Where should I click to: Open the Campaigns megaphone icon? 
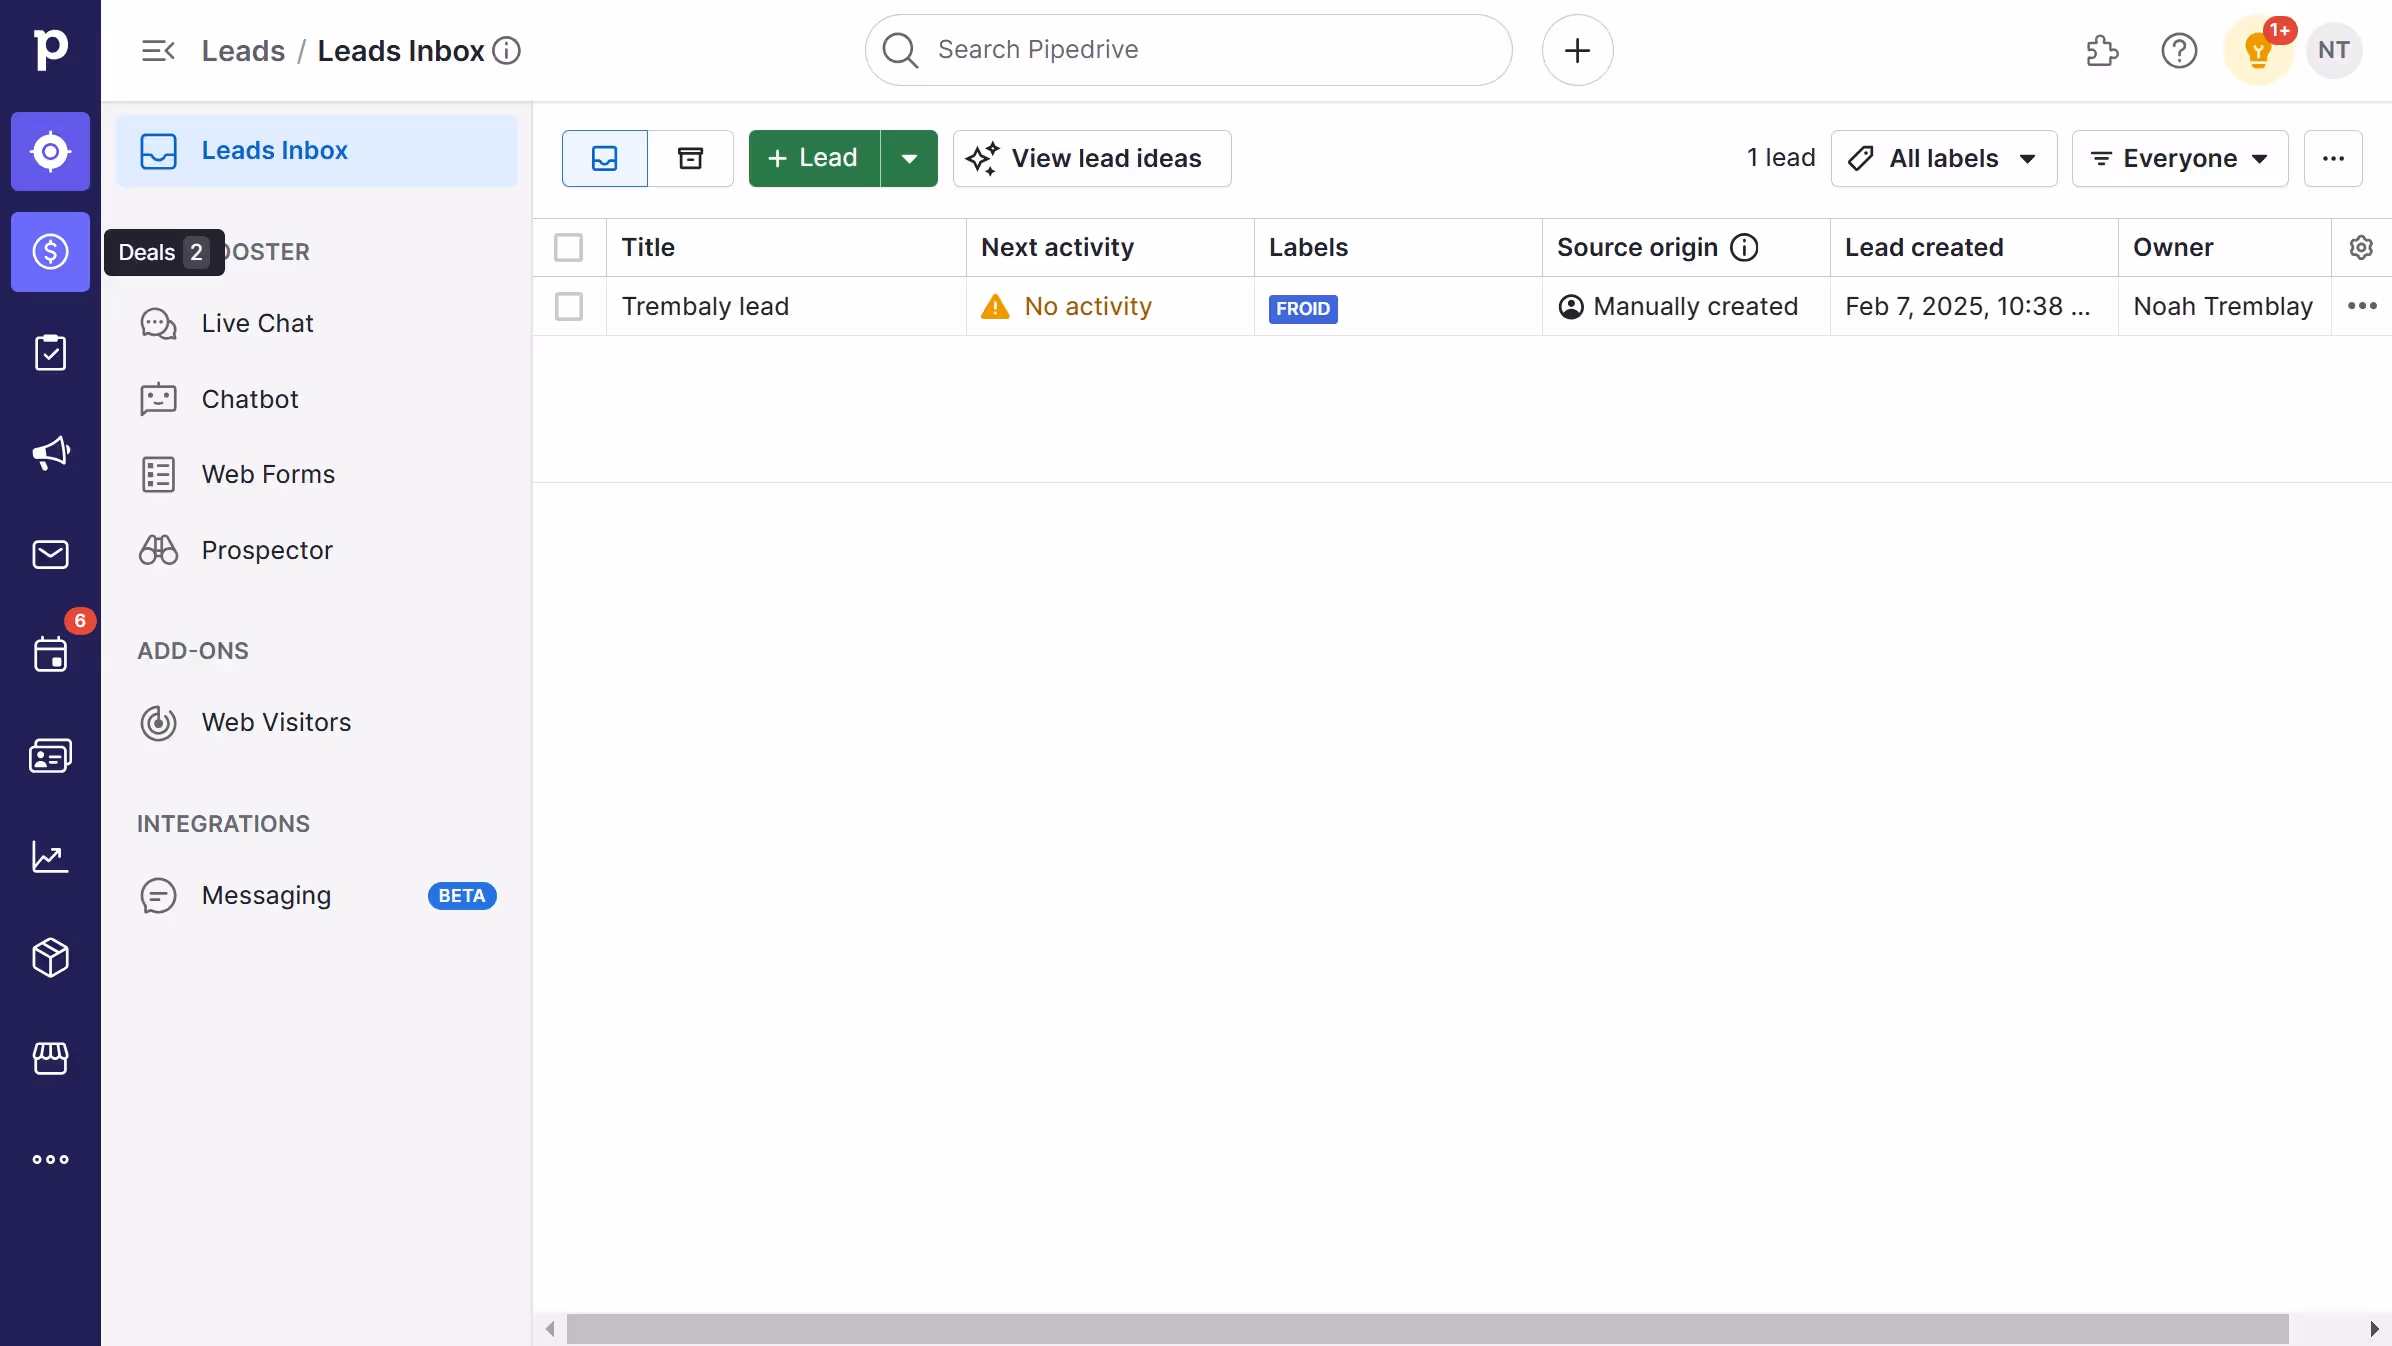coord(50,453)
